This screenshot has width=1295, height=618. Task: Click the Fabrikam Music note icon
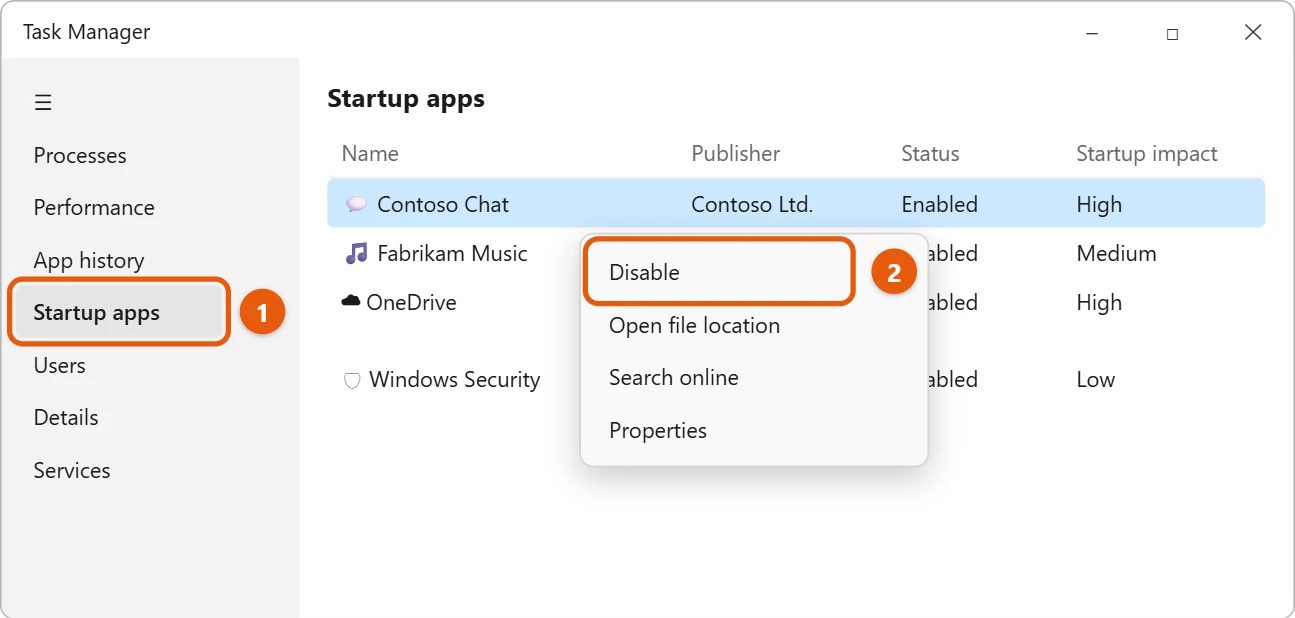(356, 253)
